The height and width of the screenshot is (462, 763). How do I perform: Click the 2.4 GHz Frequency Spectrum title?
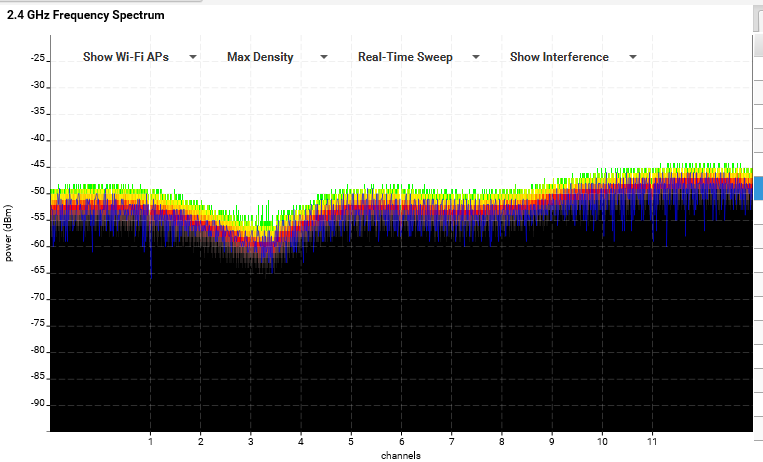click(x=86, y=15)
